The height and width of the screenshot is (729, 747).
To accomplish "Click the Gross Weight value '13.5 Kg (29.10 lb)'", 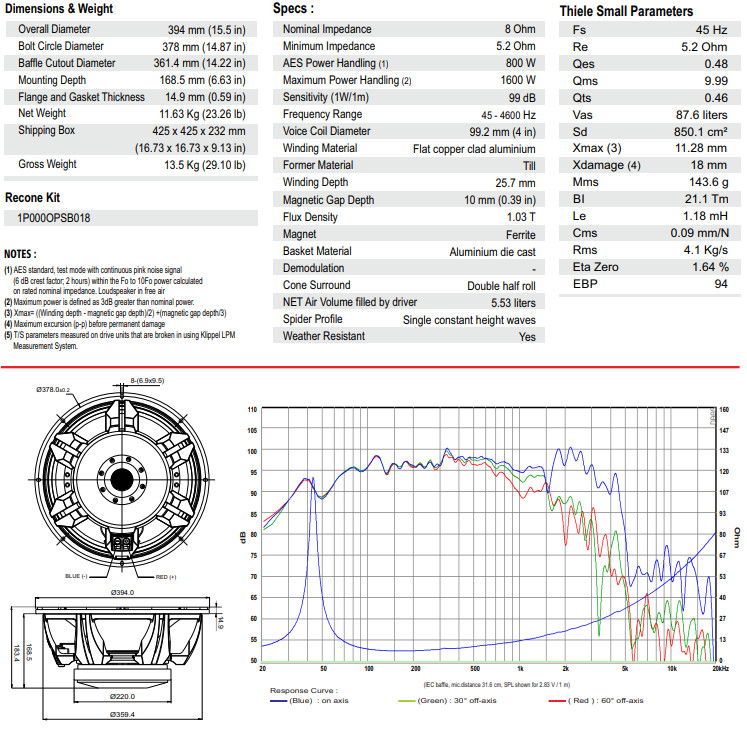I will coord(204,165).
